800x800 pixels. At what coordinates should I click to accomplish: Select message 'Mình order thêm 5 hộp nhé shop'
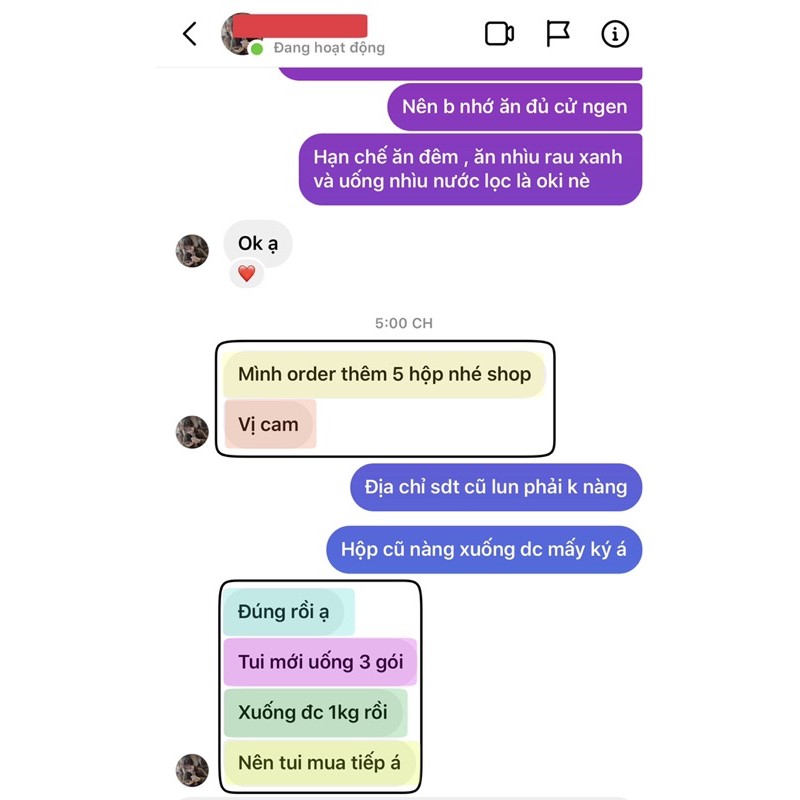tap(384, 374)
